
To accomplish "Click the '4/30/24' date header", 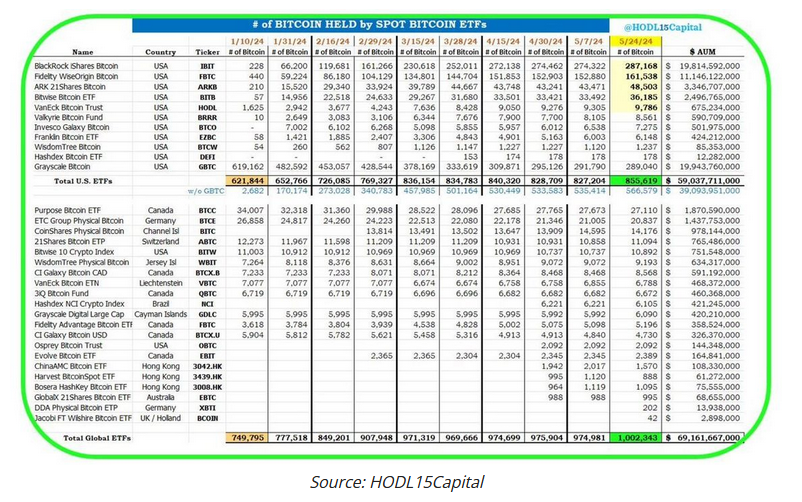I will pyautogui.click(x=546, y=41).
